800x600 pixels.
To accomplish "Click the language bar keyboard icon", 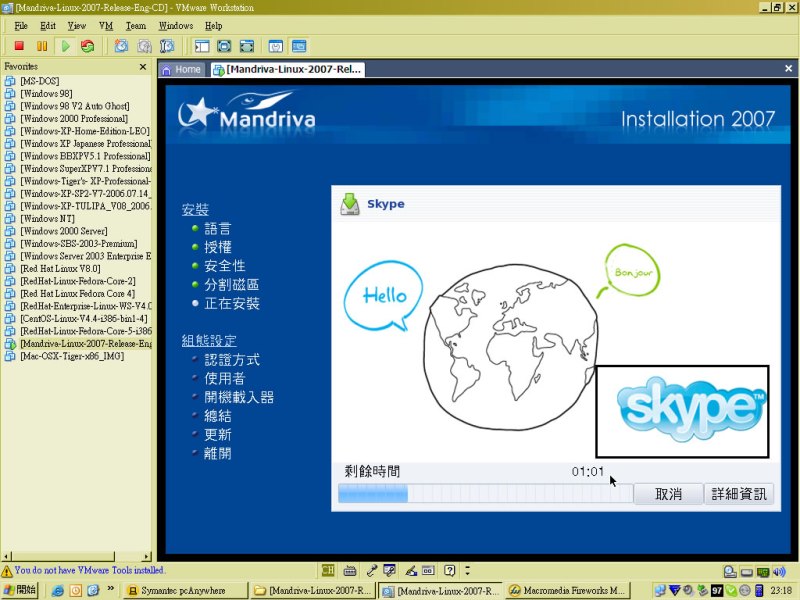I will point(350,570).
